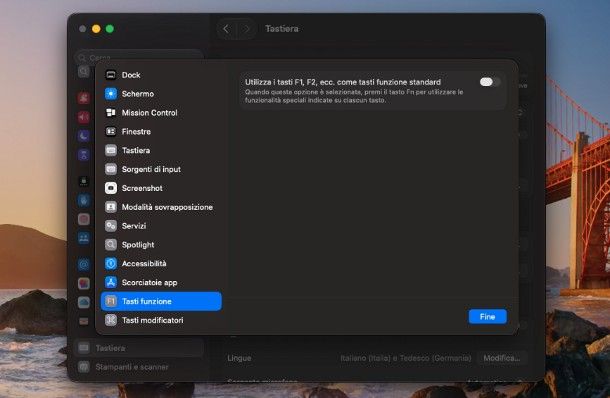The image size is (610, 398).
Task: Select the Schermo category
Action: coord(161,94)
